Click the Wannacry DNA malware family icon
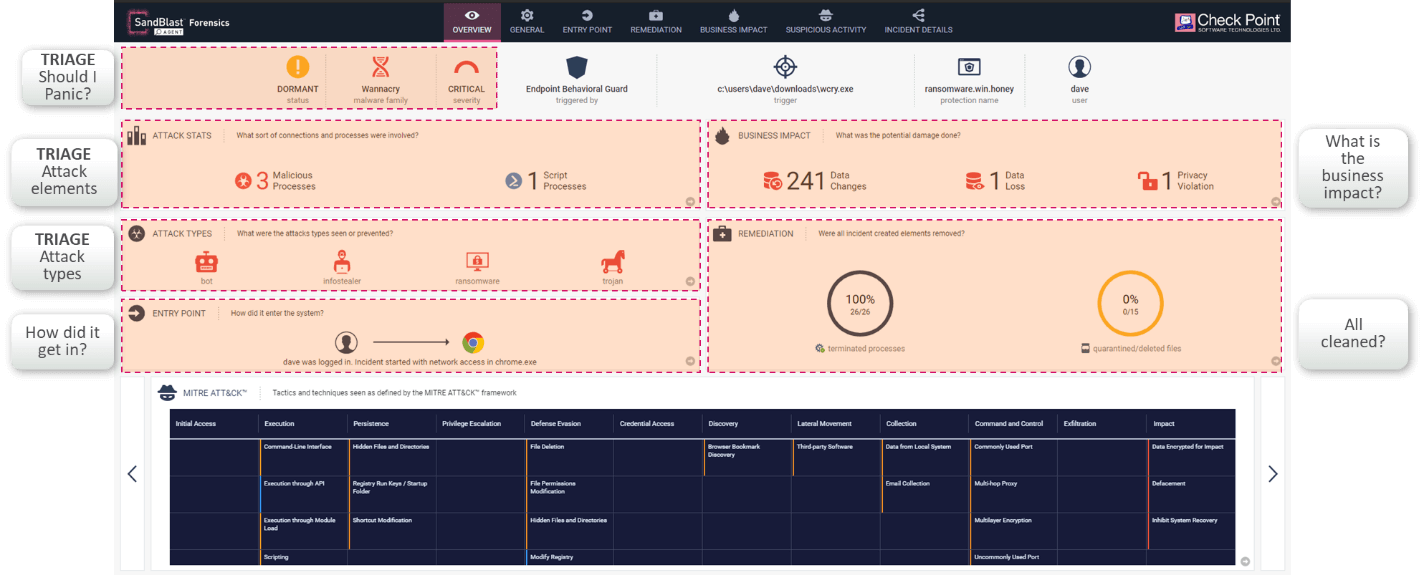This screenshot has width=1424, height=575. click(380, 67)
